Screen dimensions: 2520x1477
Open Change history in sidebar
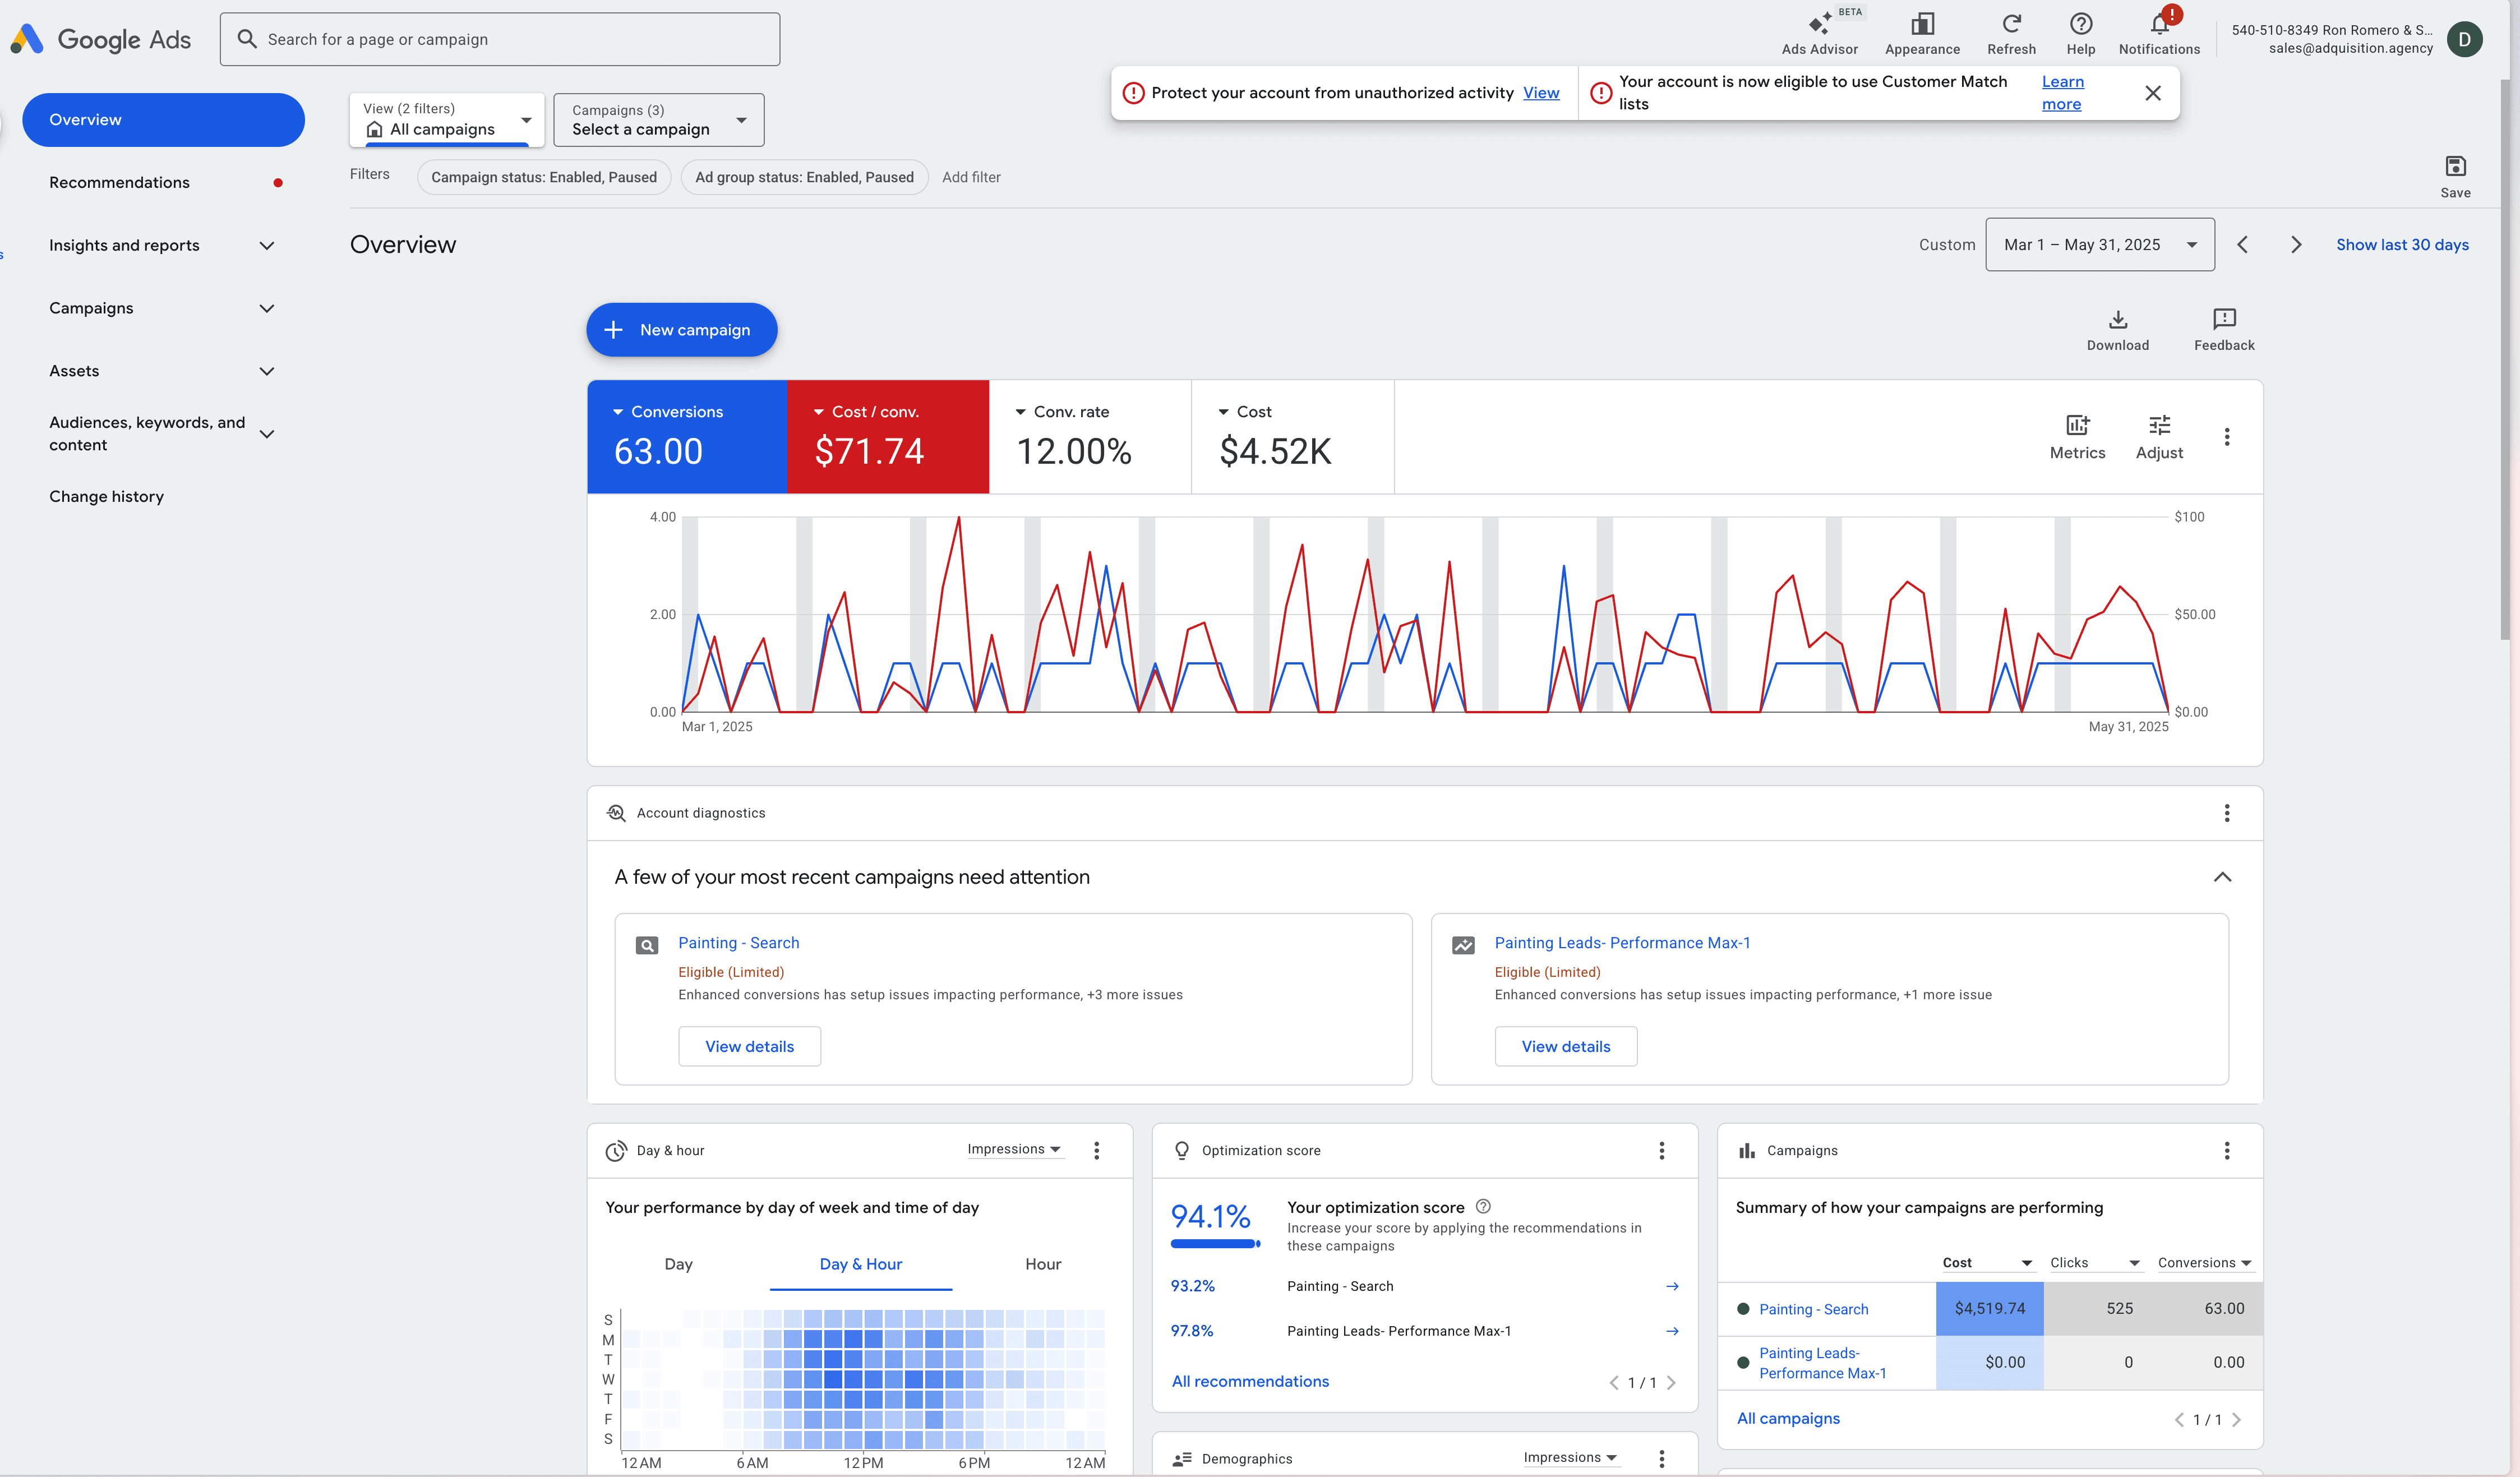[107, 497]
